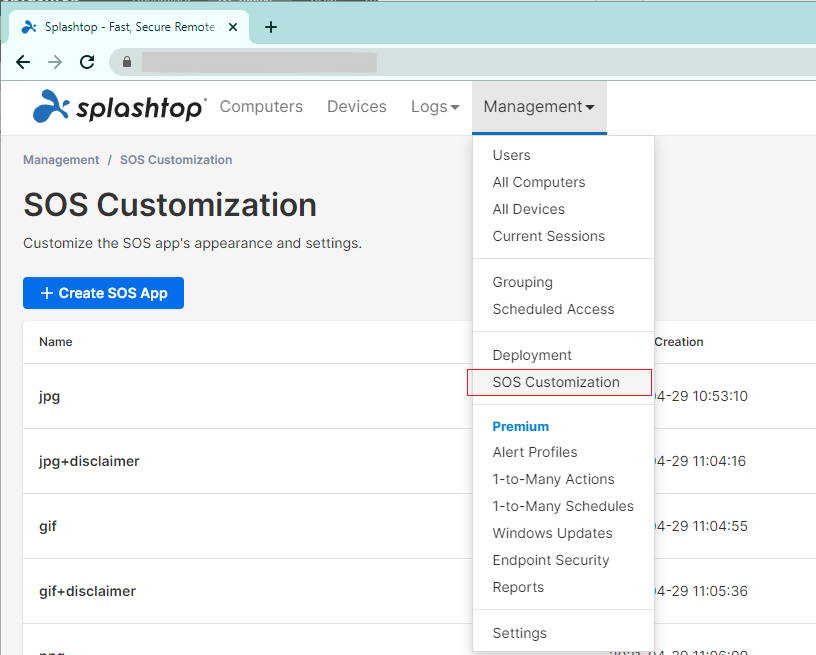Open 1-to-Many Actions menu entry
Image resolution: width=816 pixels, height=655 pixels.
tap(553, 479)
